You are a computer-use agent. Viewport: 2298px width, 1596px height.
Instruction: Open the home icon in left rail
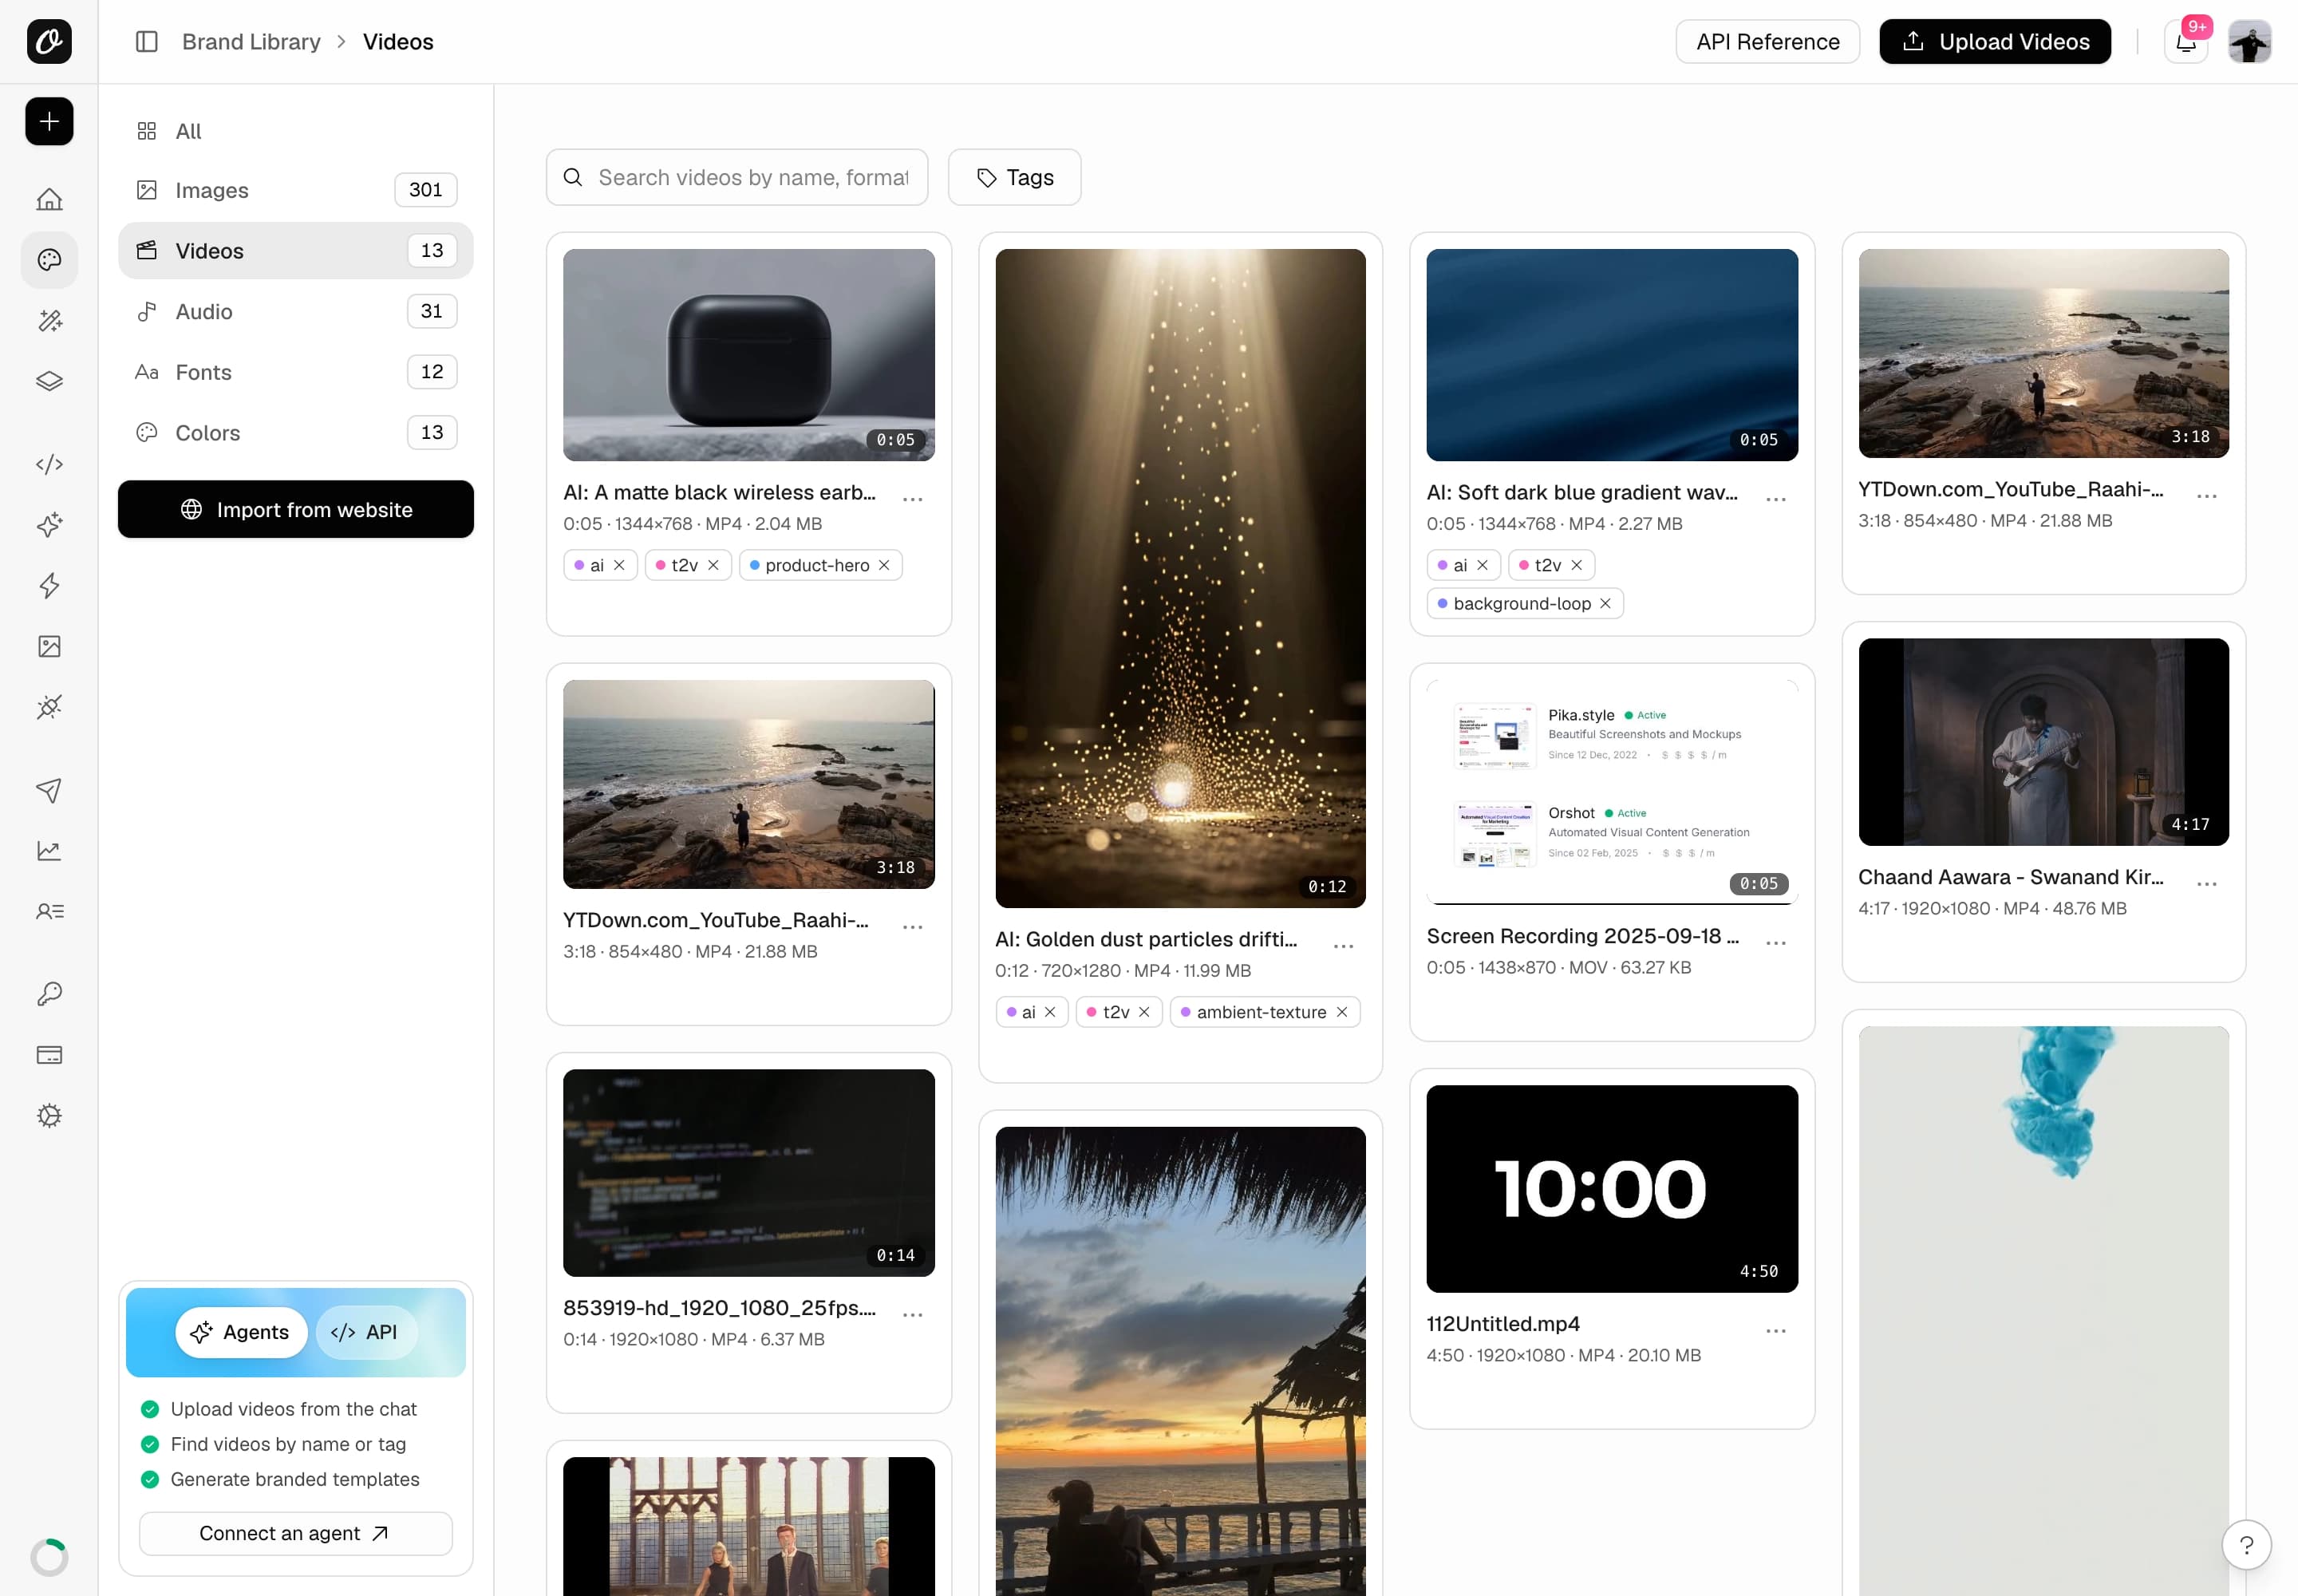[49, 199]
